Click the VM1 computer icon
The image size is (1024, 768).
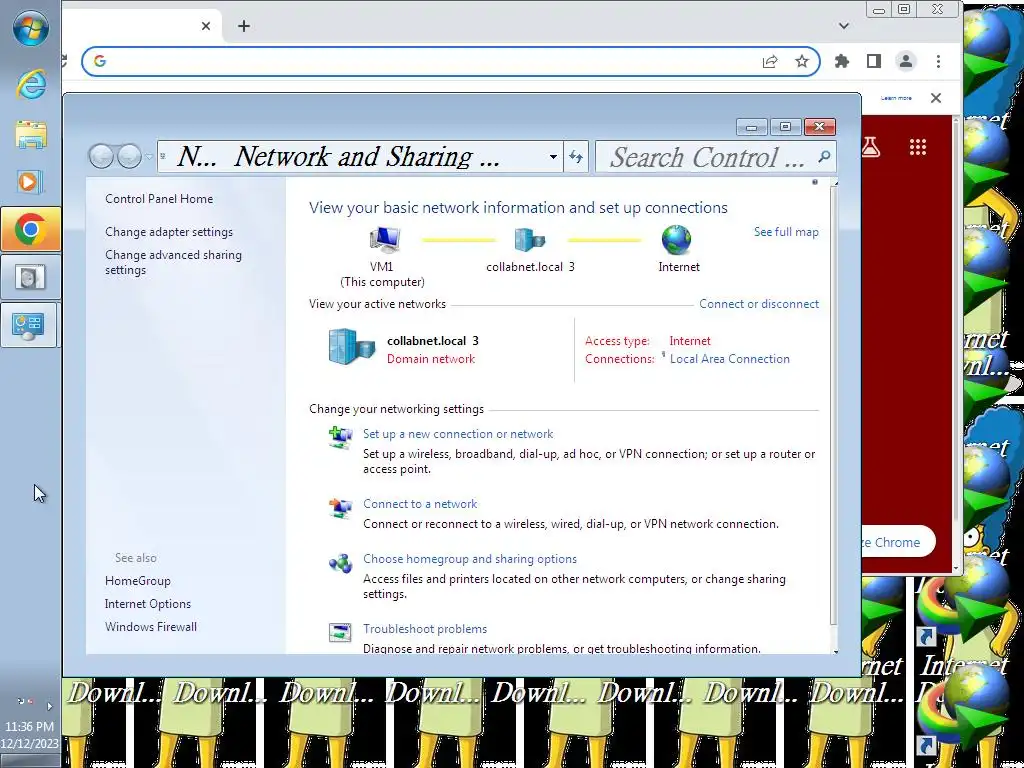tap(384, 240)
